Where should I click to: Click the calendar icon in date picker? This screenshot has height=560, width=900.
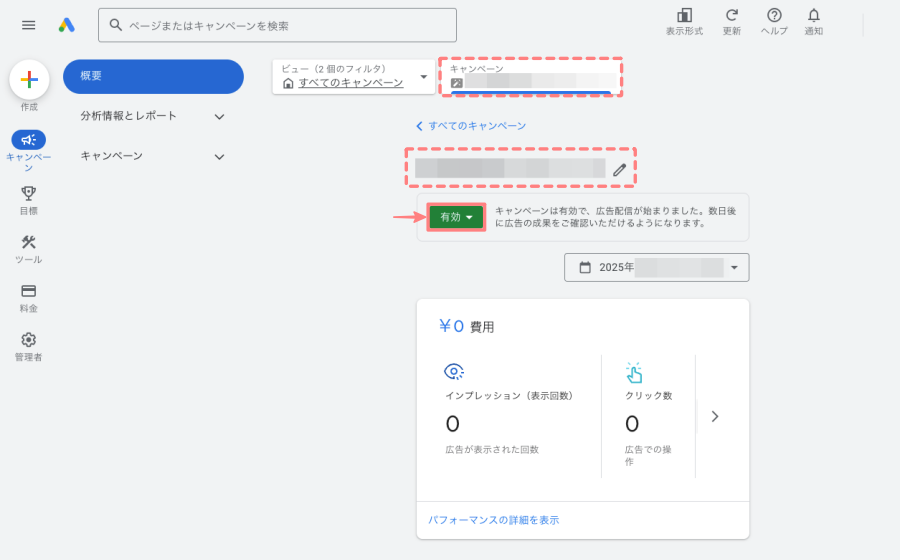click(585, 267)
